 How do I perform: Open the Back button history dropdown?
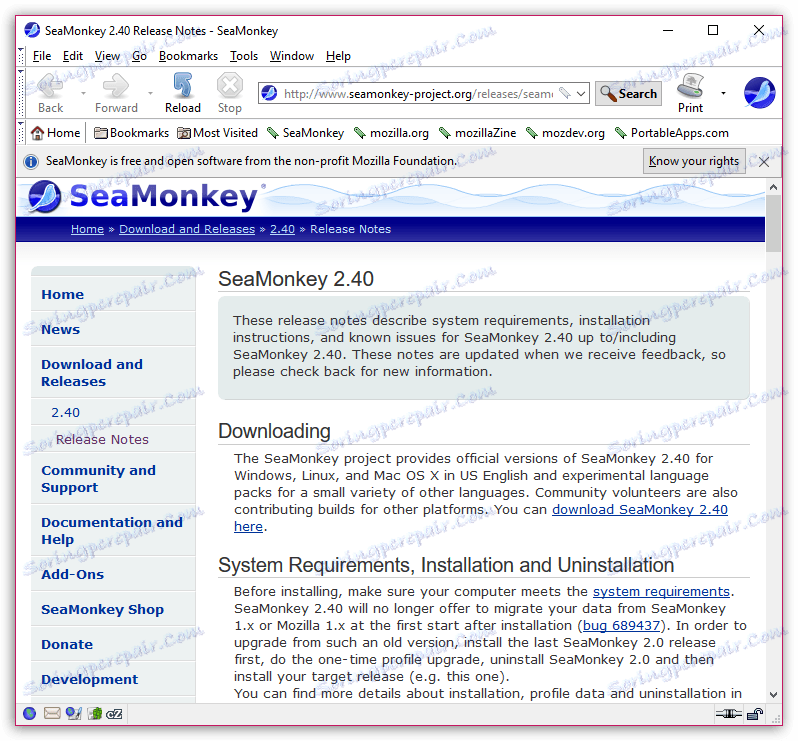point(83,94)
